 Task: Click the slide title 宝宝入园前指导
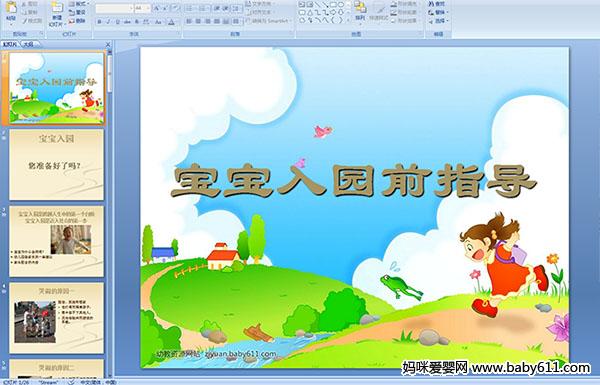click(353, 181)
